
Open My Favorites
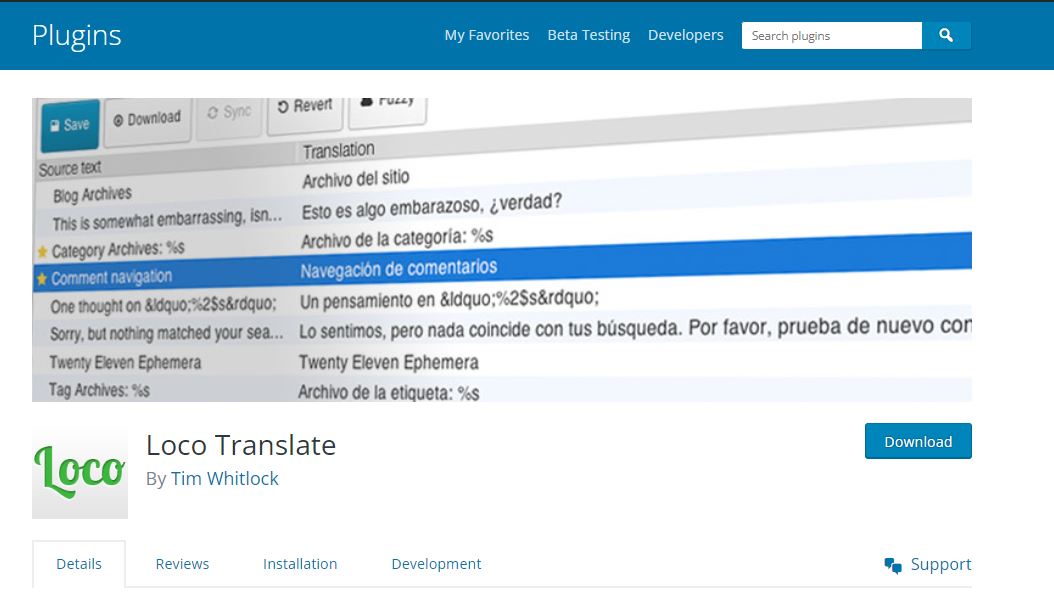tap(487, 35)
